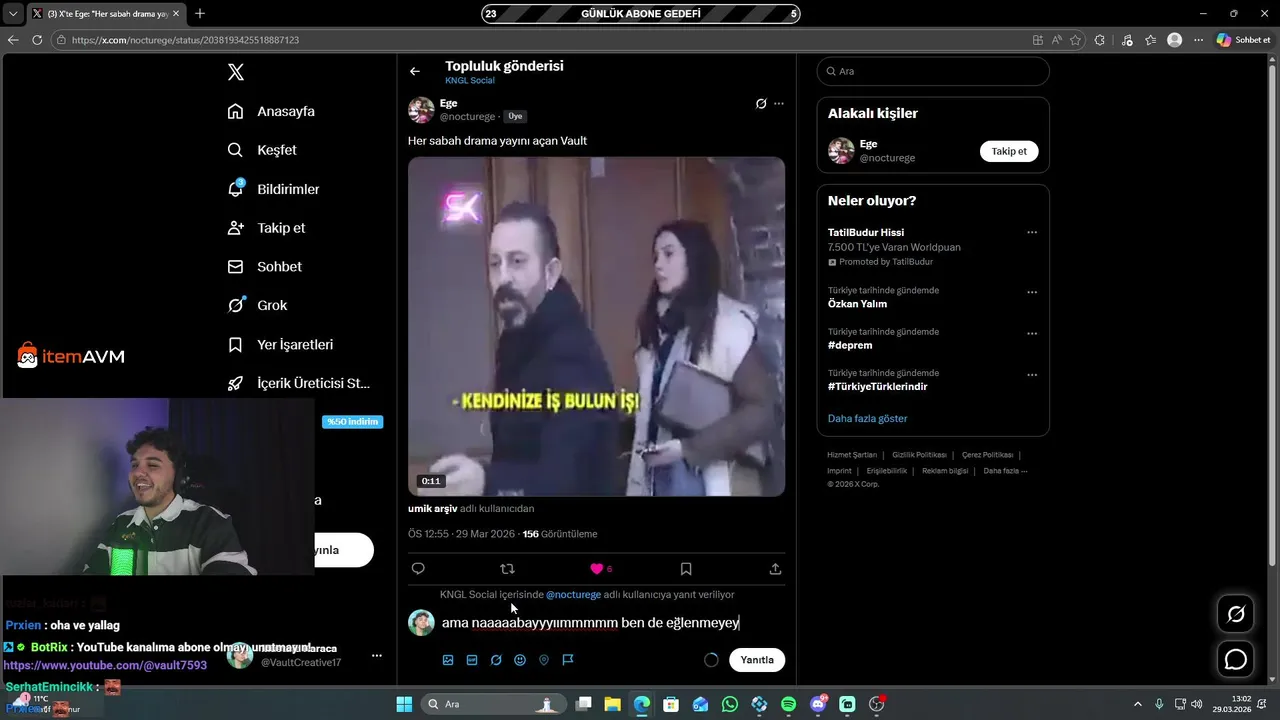Add image to reply
This screenshot has height=720, width=1280.
448,660
